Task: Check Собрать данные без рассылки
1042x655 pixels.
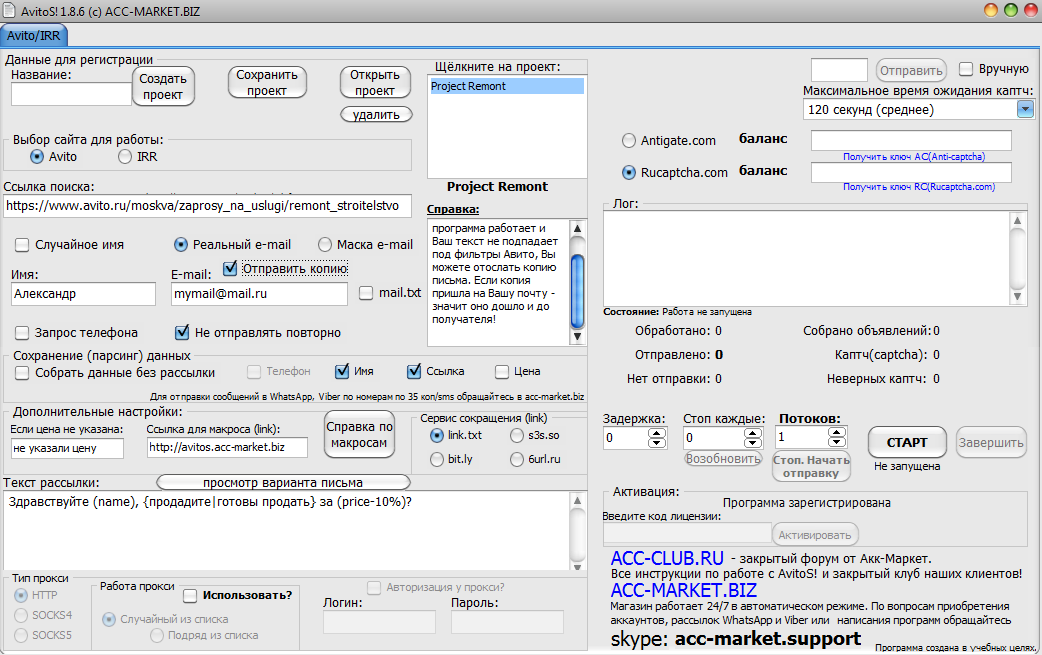Action: [22, 373]
